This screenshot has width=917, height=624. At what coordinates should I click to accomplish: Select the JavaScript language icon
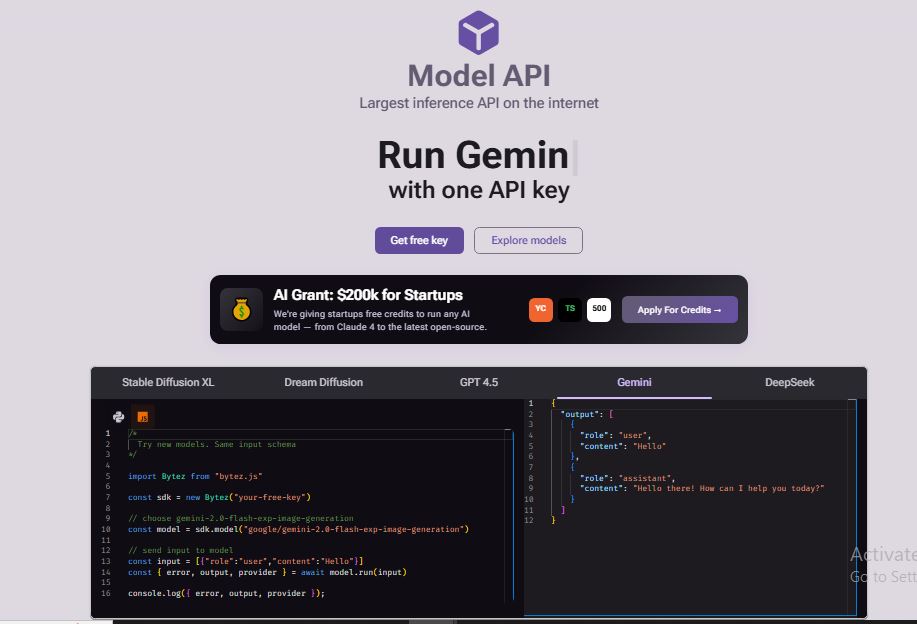click(x=143, y=417)
